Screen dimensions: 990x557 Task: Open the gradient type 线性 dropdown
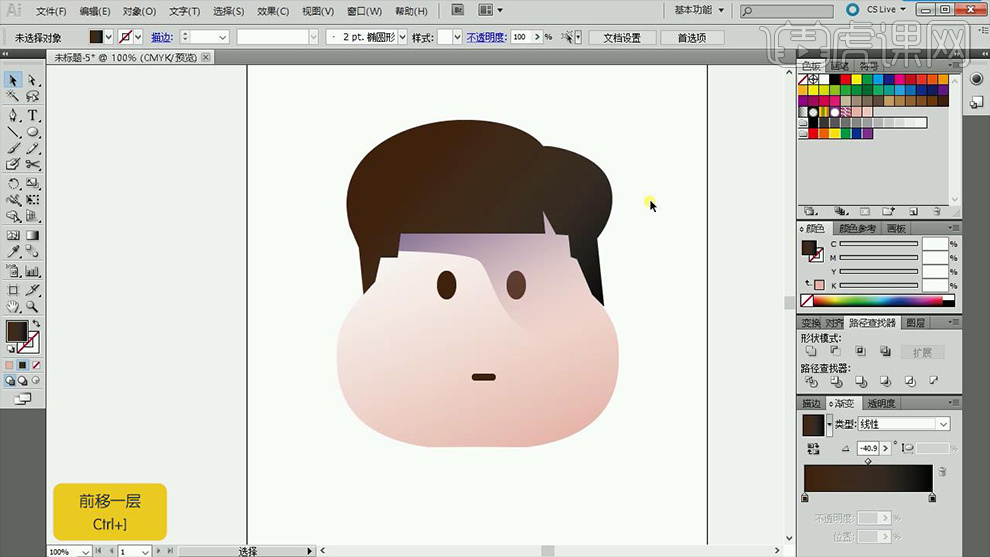point(943,424)
